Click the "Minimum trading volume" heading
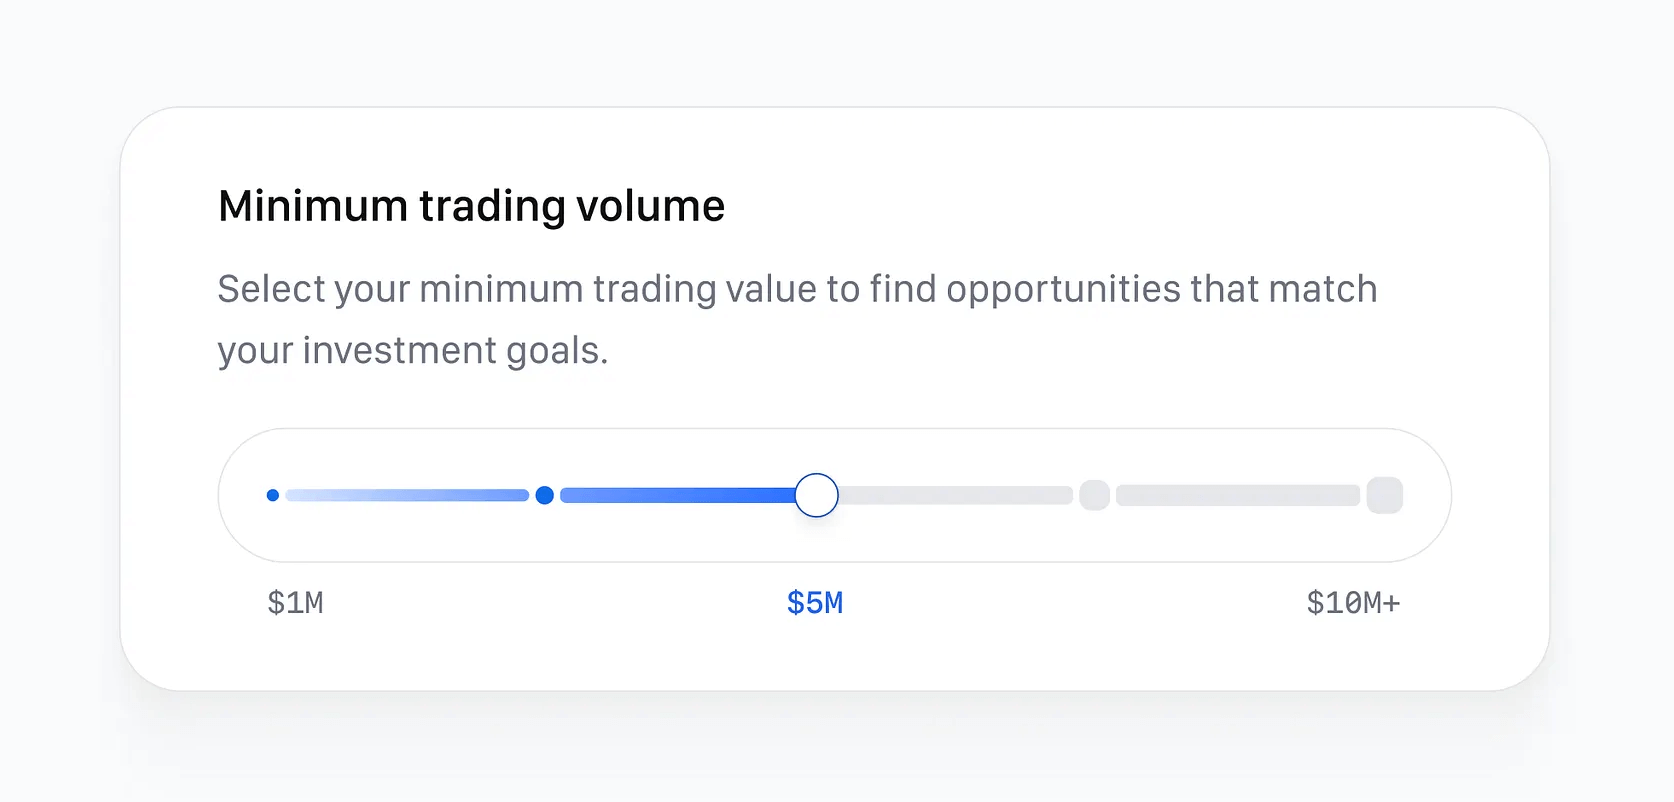 click(471, 207)
